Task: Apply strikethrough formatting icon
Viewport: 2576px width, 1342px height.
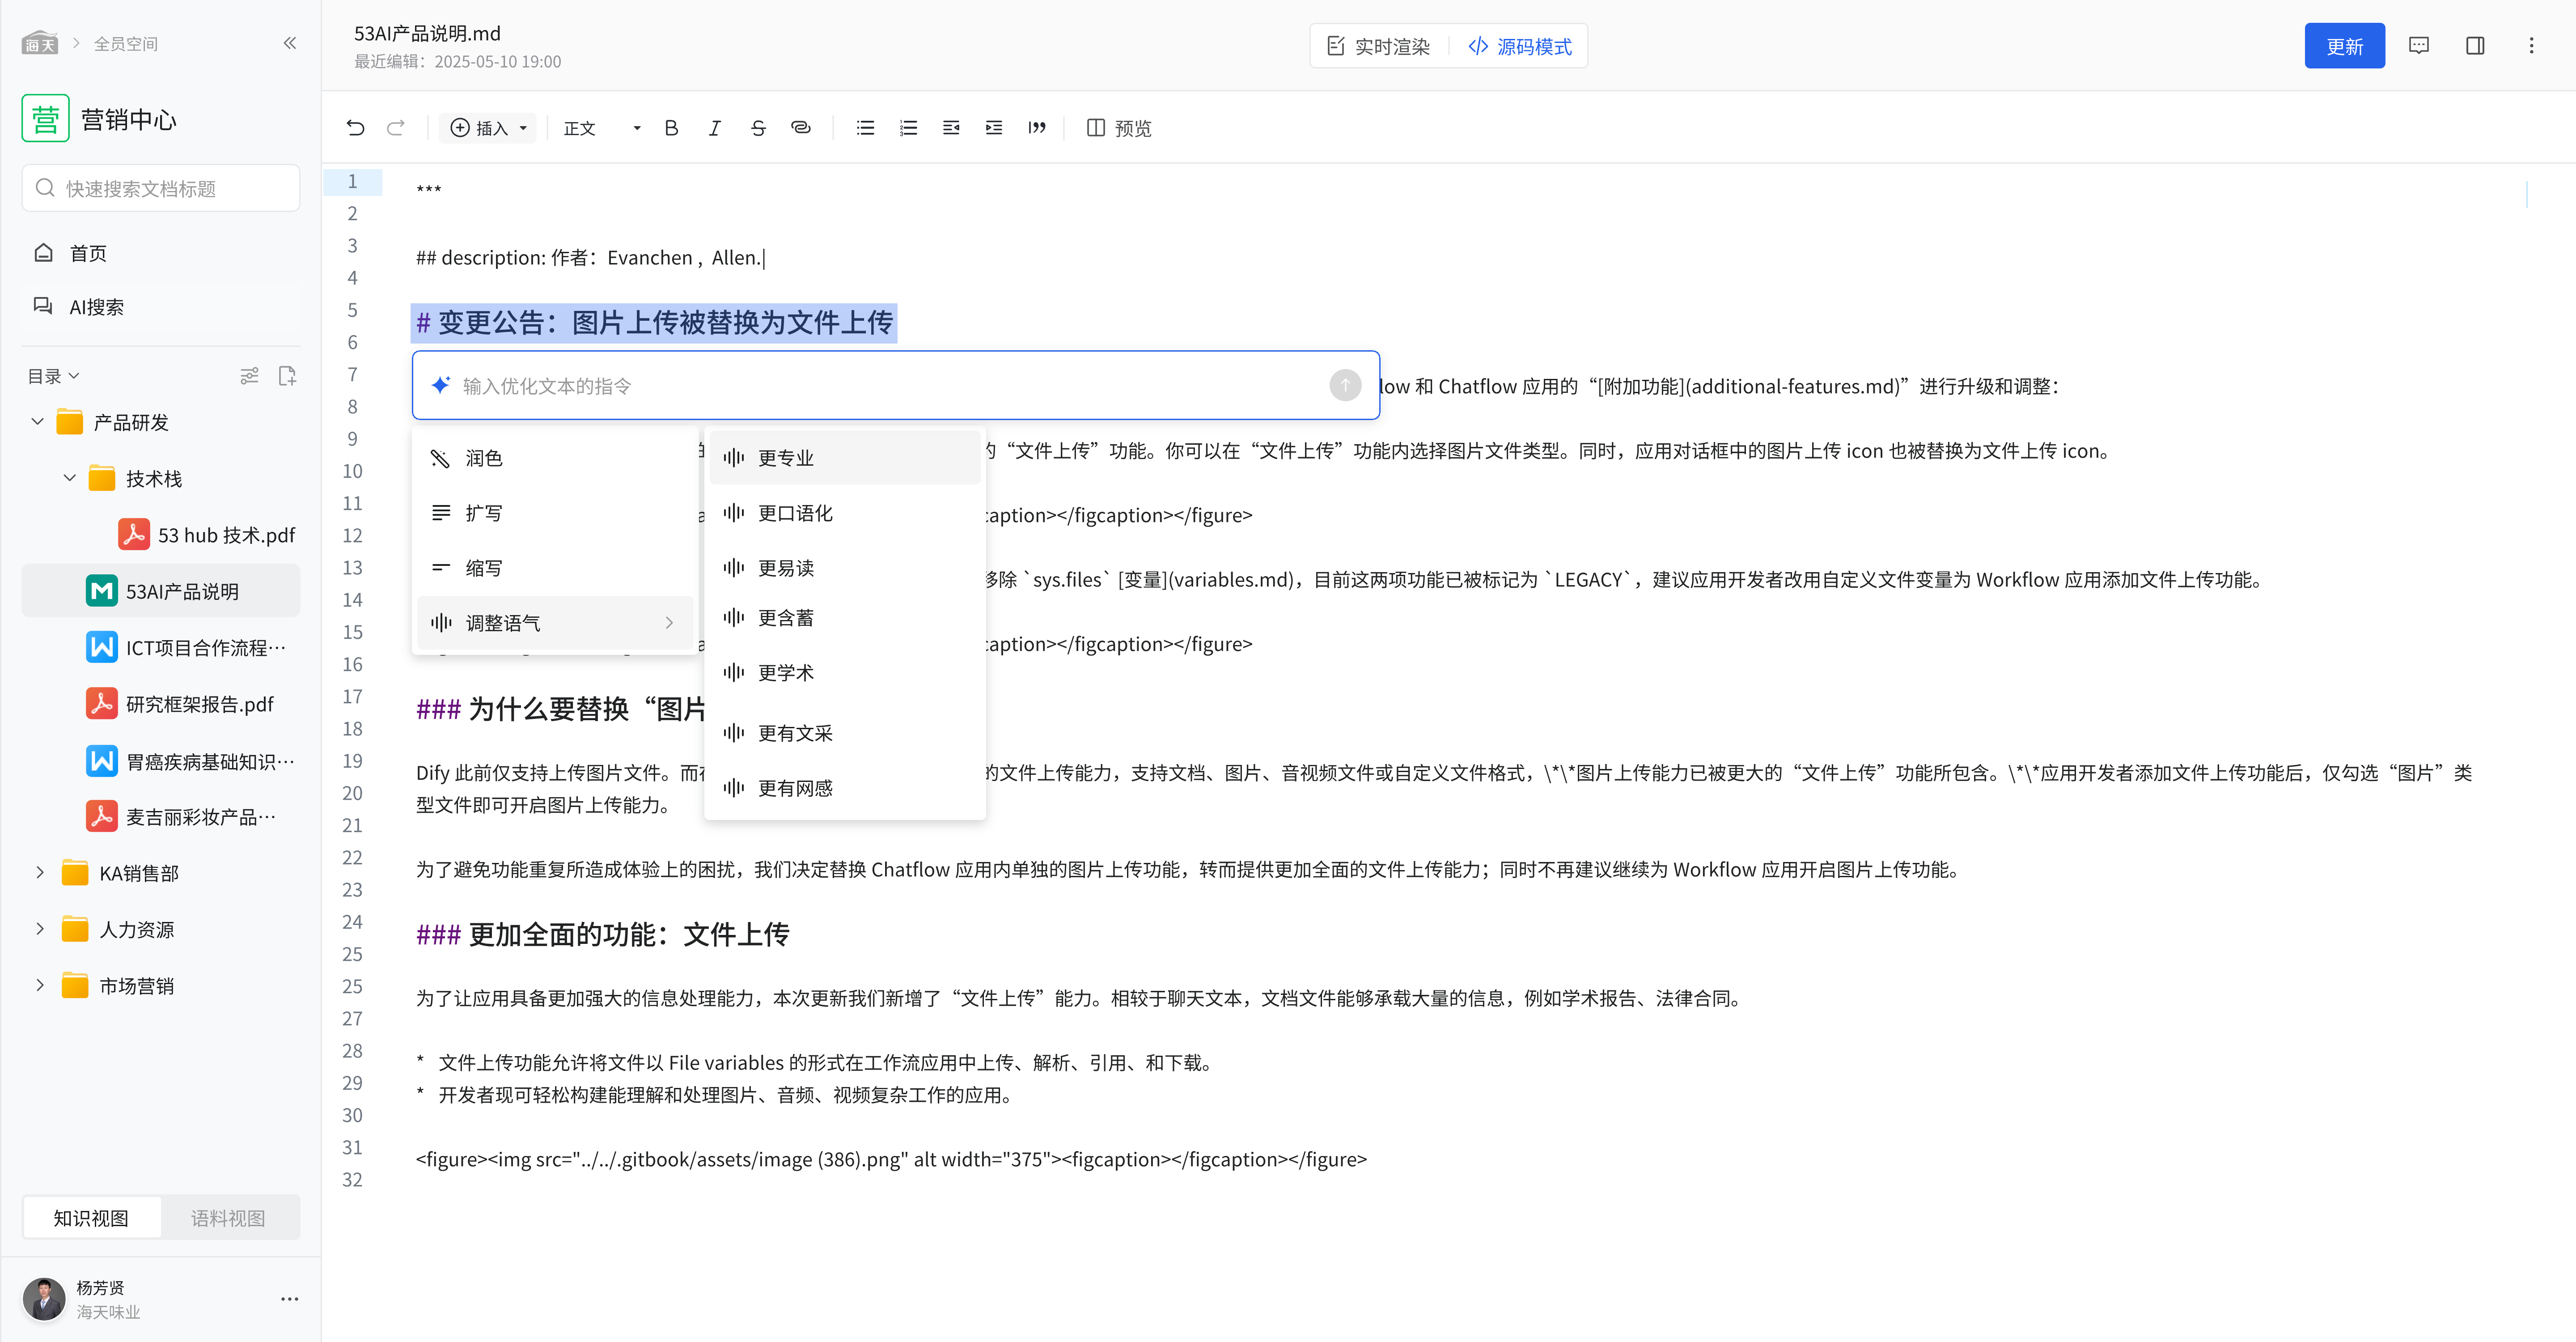Action: (x=757, y=128)
